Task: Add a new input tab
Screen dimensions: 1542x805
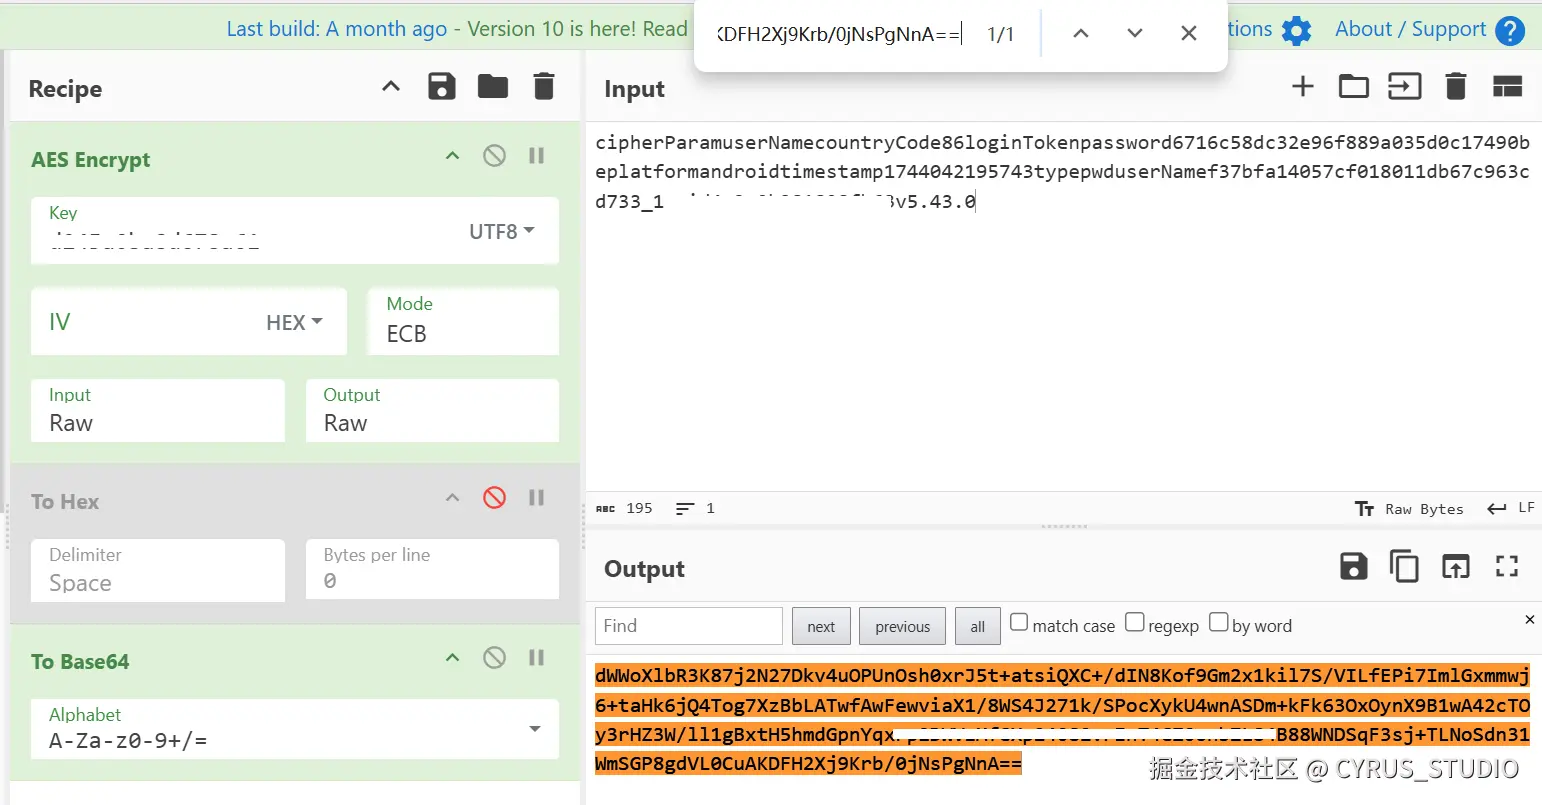Action: (1303, 87)
